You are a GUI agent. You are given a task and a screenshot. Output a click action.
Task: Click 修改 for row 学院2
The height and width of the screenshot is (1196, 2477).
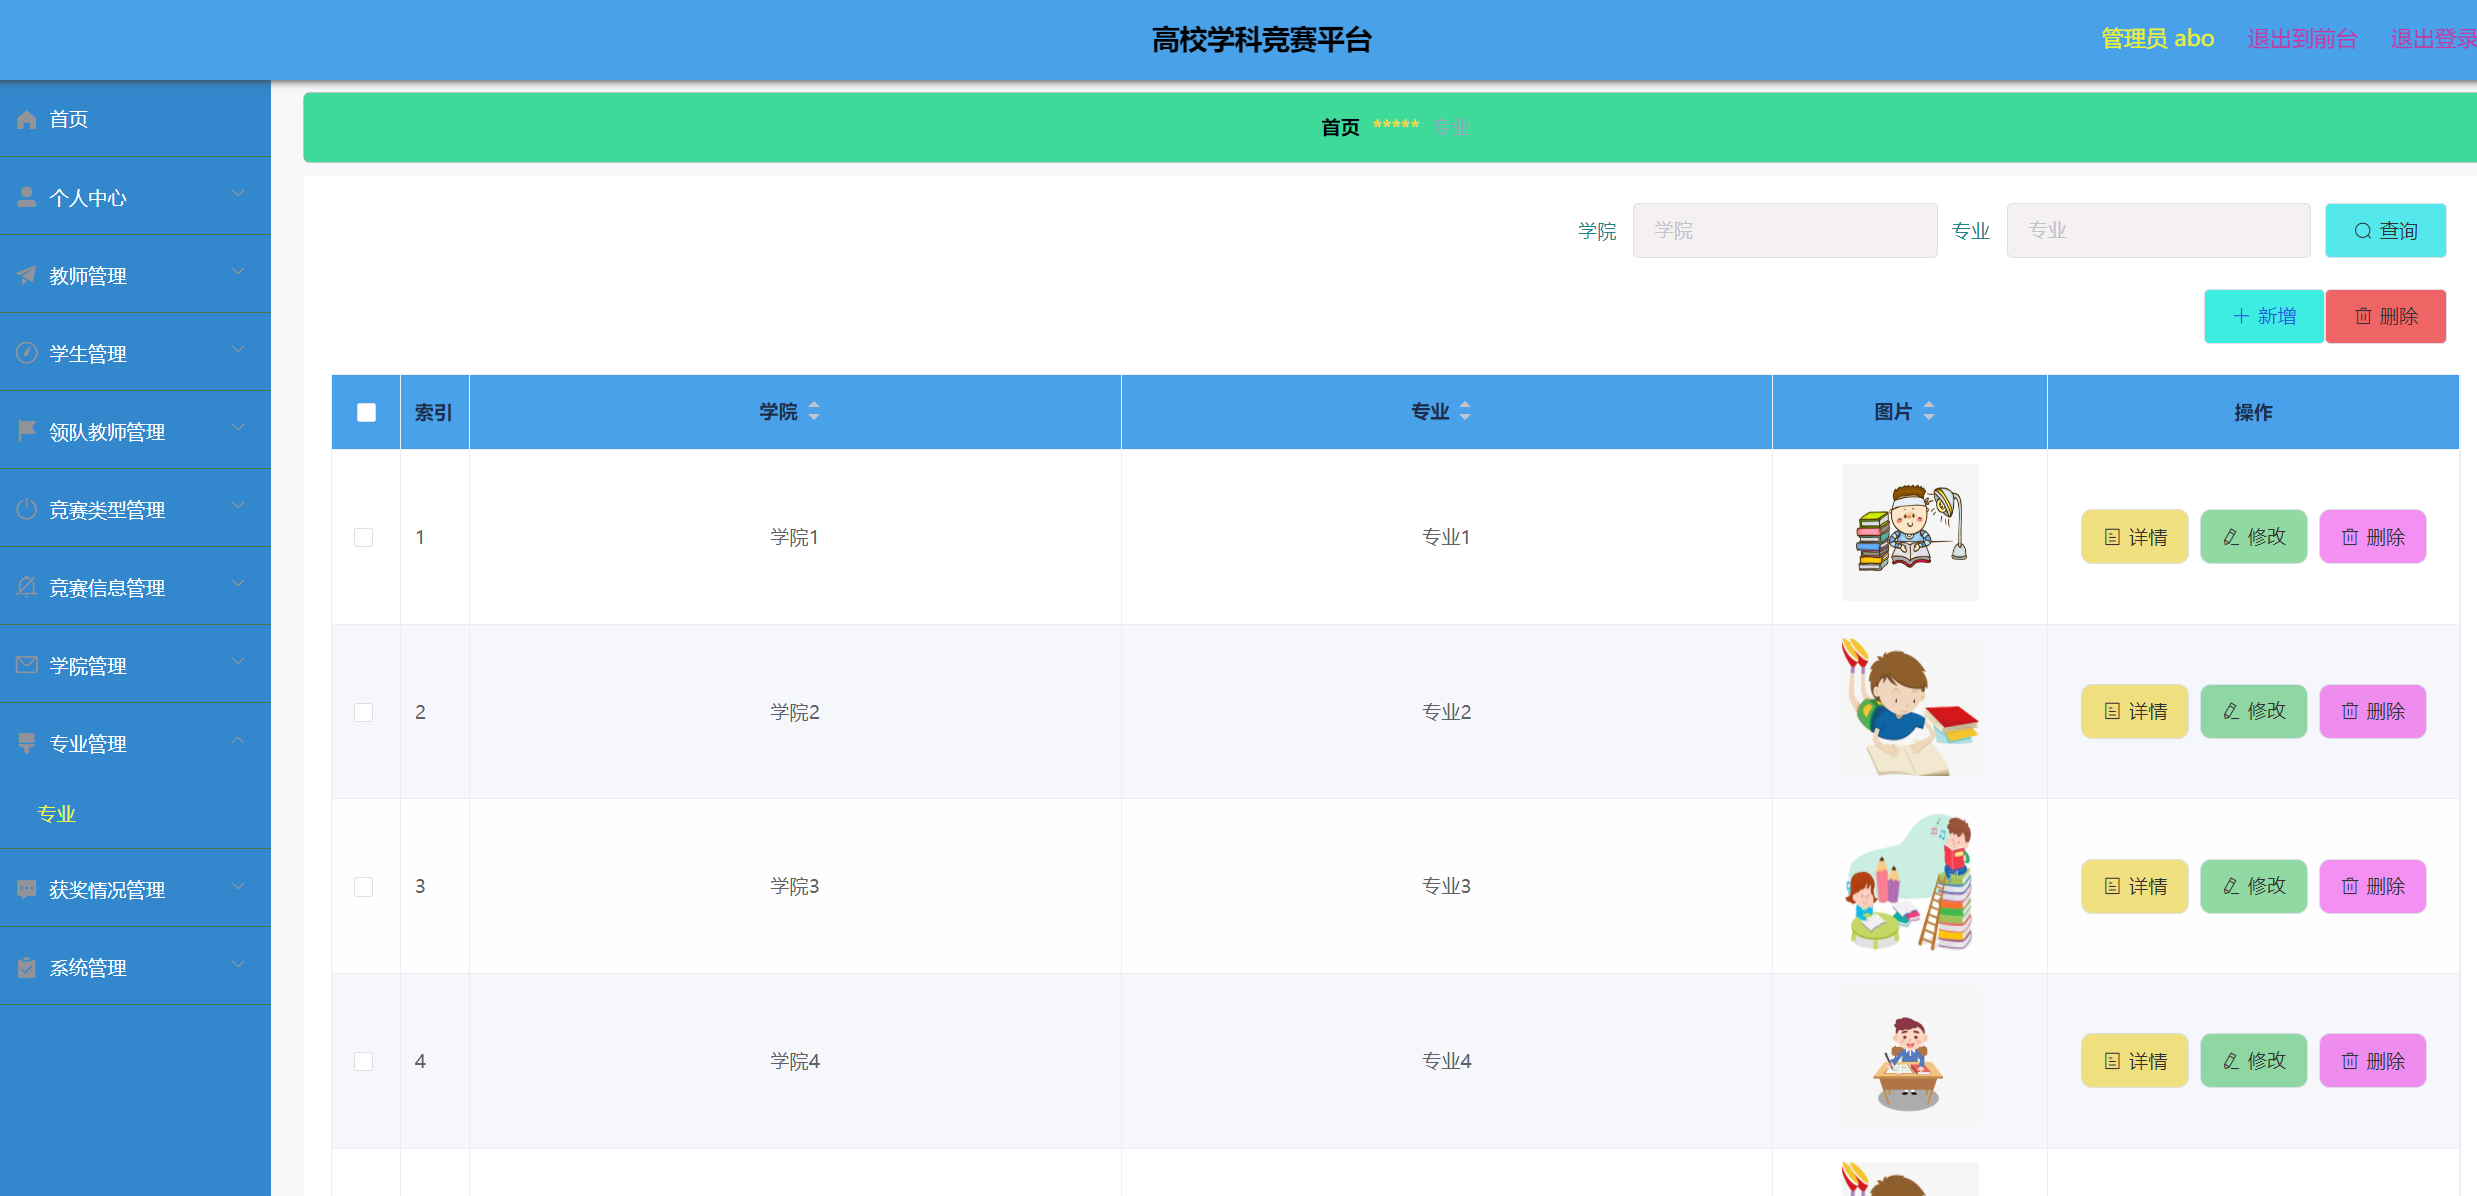[2253, 711]
